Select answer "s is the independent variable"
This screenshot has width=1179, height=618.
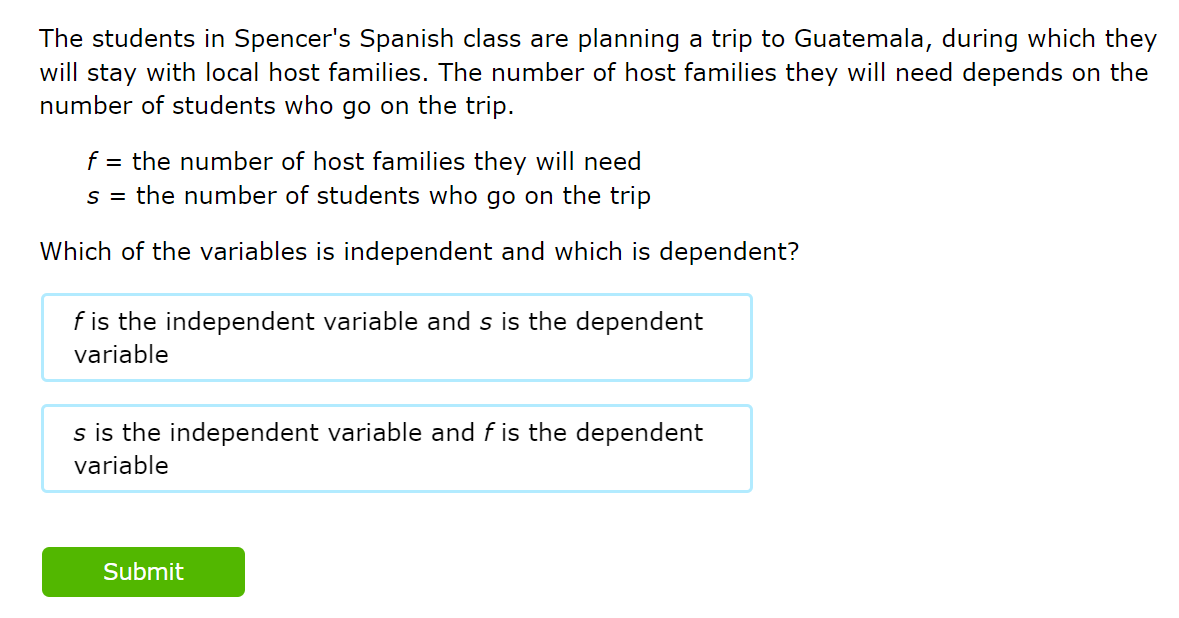point(396,448)
